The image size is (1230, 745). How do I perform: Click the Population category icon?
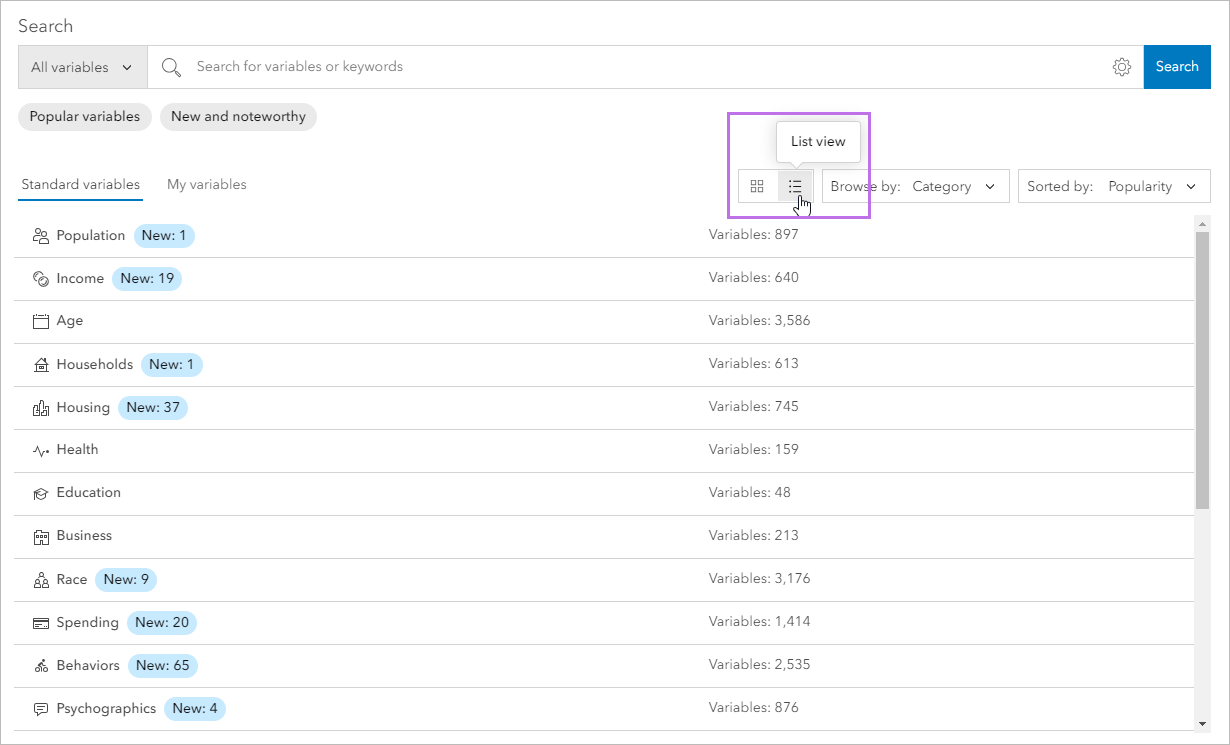pos(40,235)
